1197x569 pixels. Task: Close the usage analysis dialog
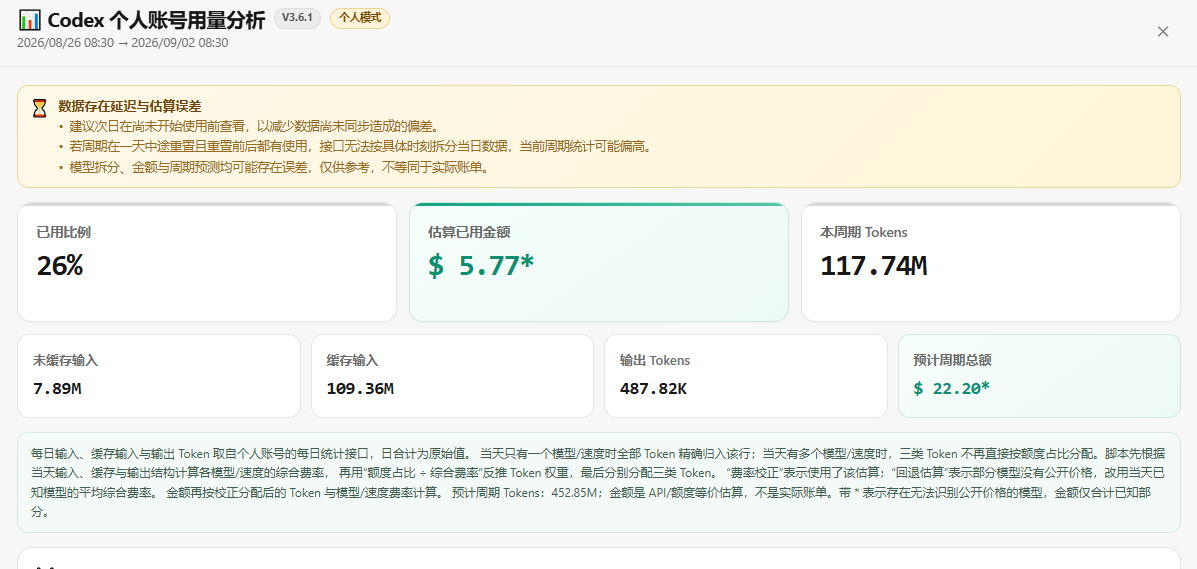point(1163,31)
